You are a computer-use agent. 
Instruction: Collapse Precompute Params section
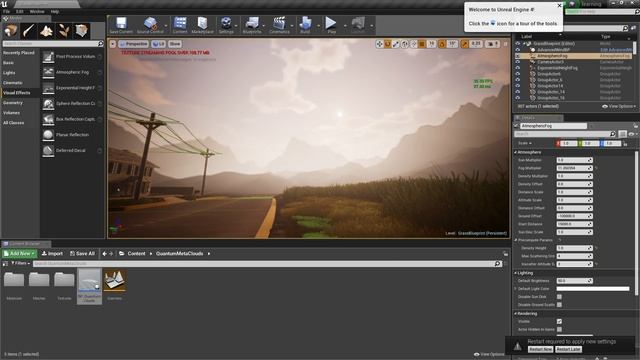(516, 240)
